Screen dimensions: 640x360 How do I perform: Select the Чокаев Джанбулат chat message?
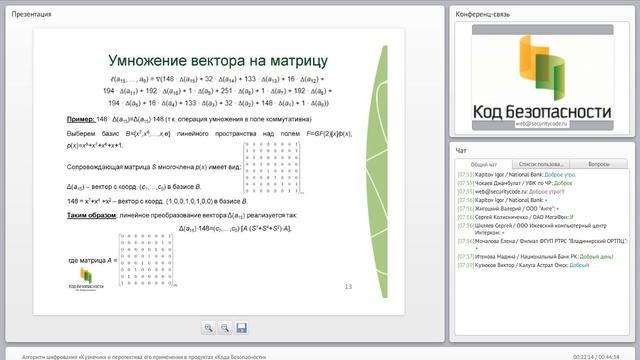tap(515, 183)
